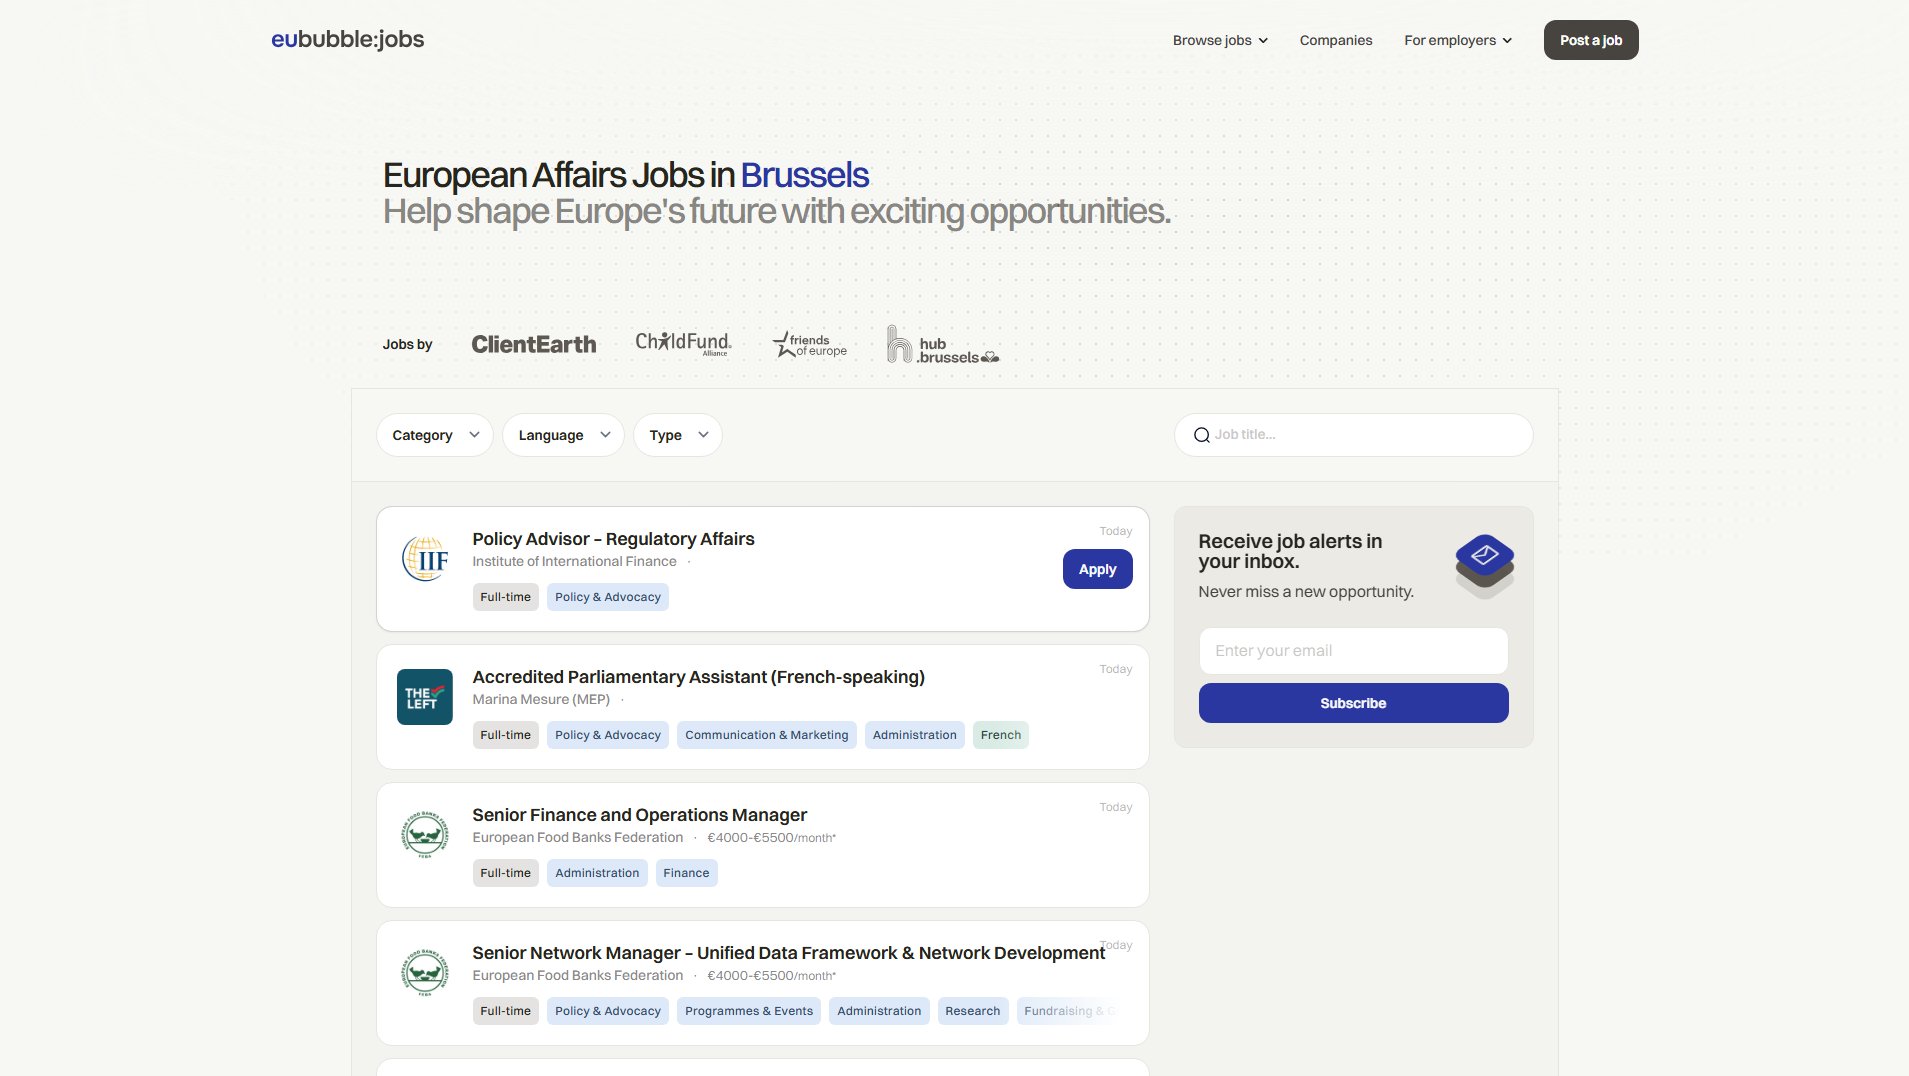
Task: Click the eububble:jobs logo
Action: [346, 39]
